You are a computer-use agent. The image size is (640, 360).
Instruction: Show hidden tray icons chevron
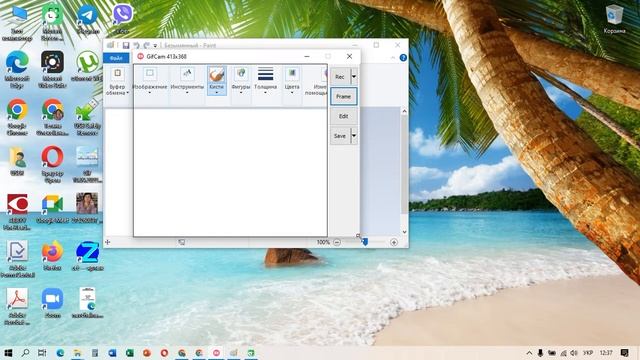click(x=529, y=353)
